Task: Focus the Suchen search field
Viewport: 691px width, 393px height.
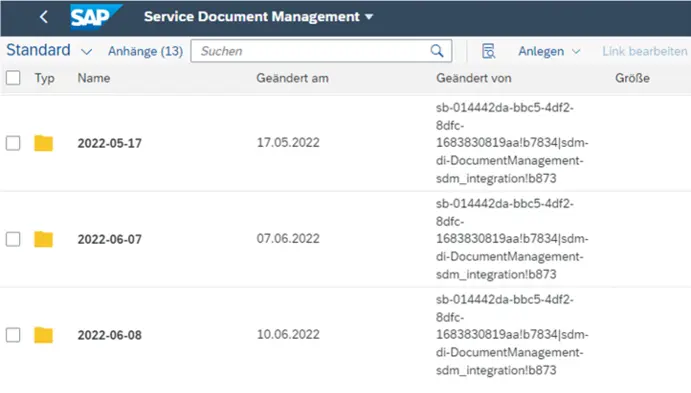Action: pos(321,51)
